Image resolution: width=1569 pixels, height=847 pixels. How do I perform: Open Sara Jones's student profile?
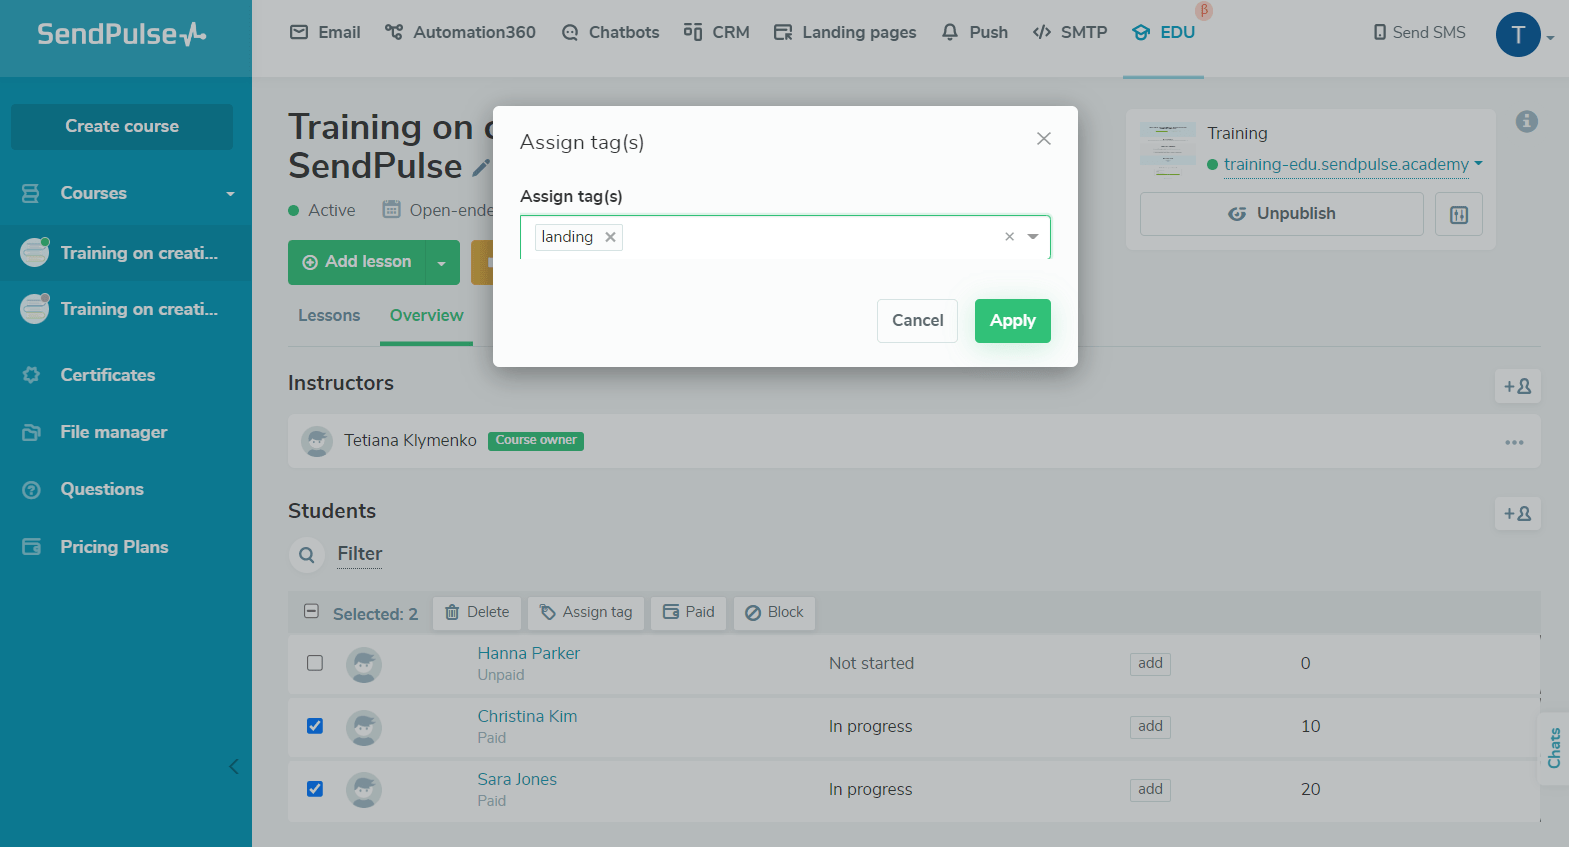coord(517,780)
